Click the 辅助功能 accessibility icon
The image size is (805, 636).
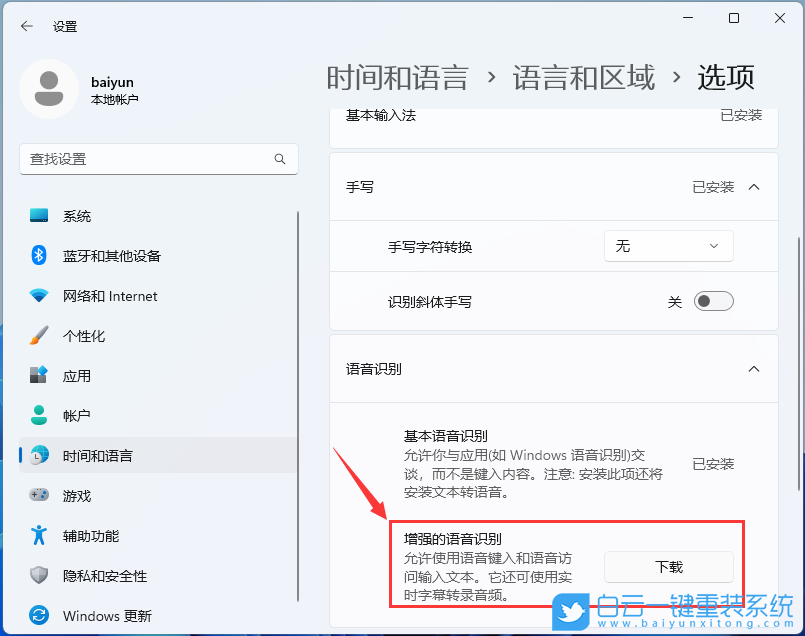pos(39,535)
